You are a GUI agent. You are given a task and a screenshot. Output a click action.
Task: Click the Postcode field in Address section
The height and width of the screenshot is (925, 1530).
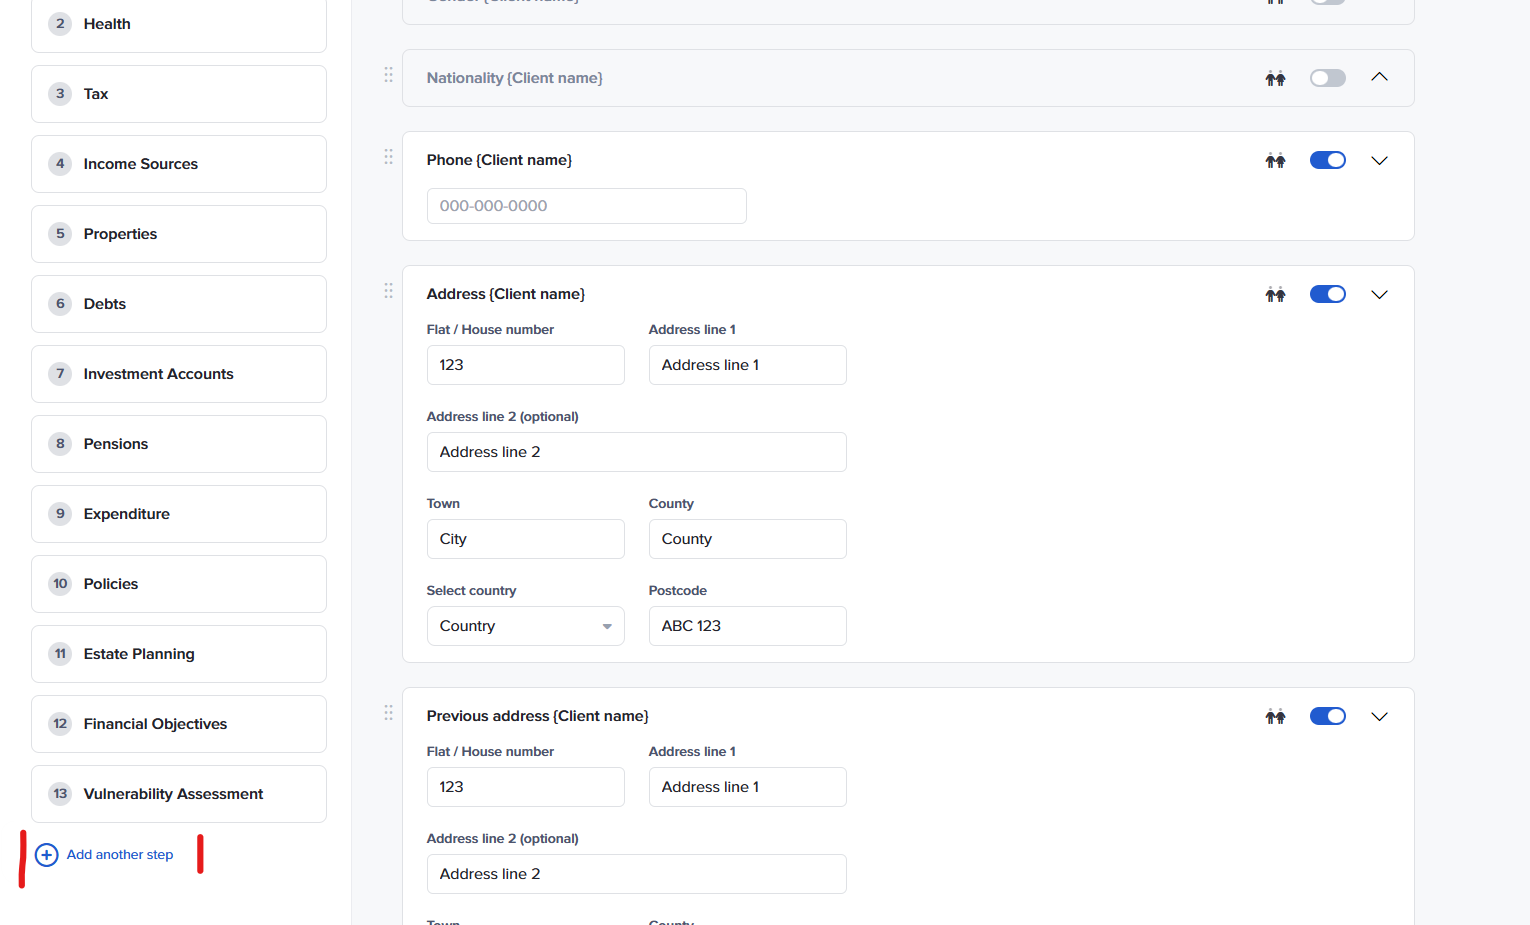click(747, 626)
